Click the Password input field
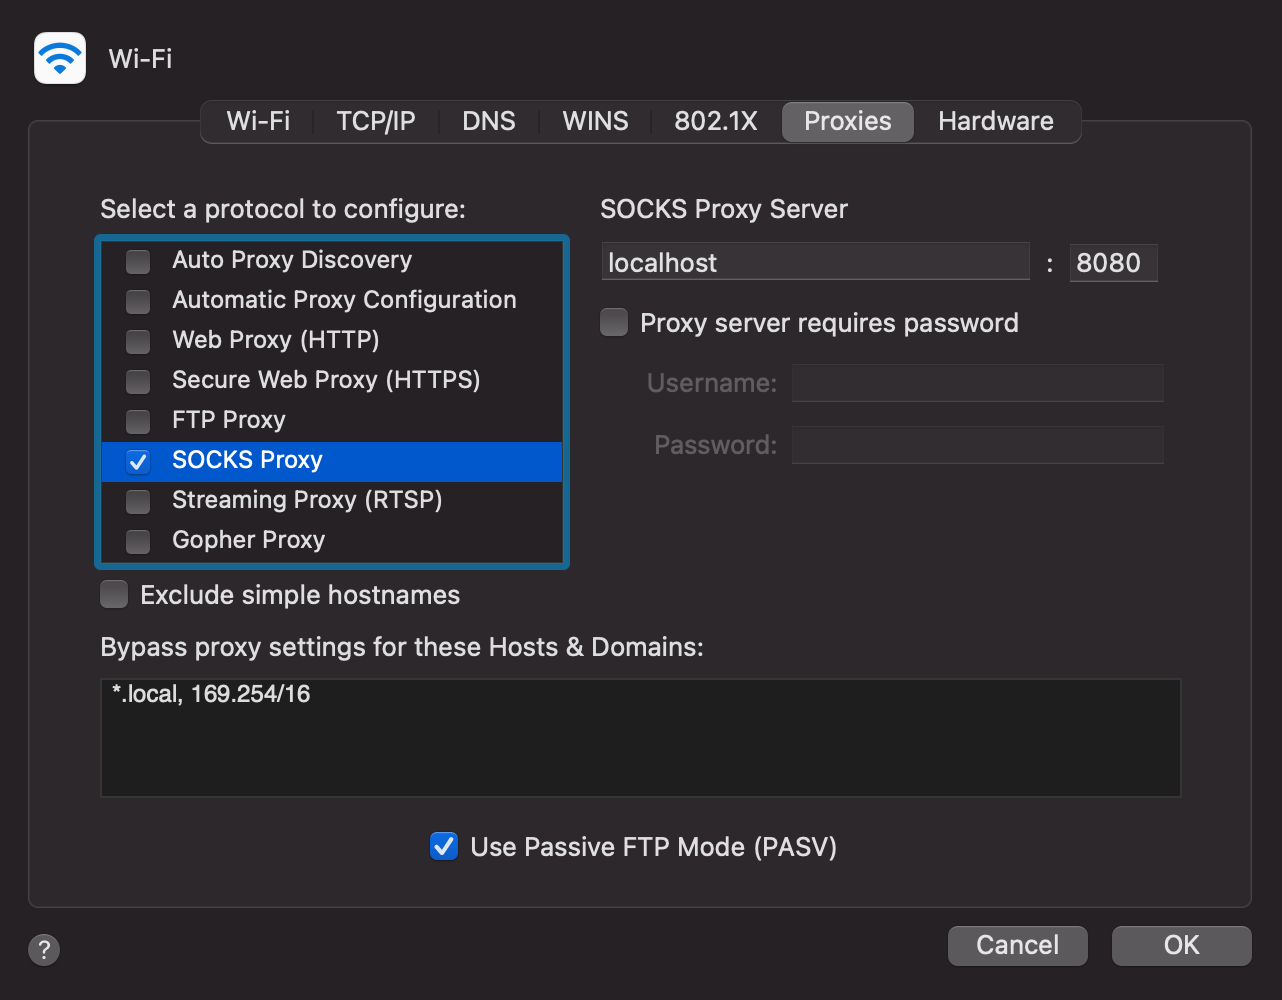 (977, 445)
